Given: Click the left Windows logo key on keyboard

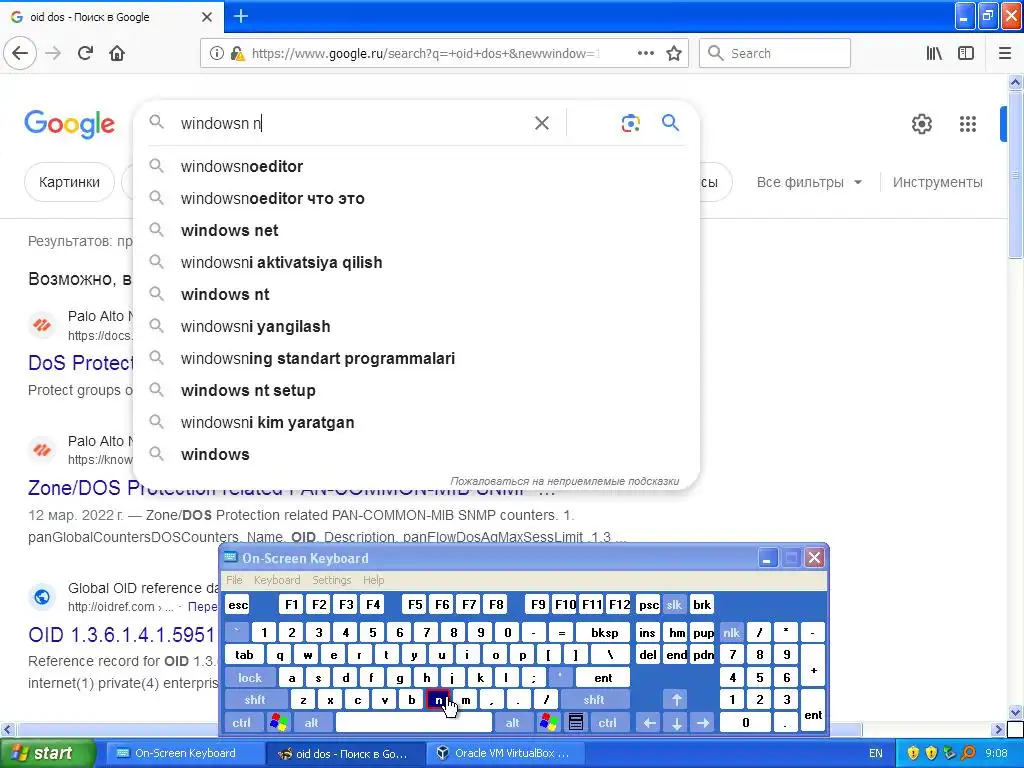Looking at the screenshot, I should [278, 722].
